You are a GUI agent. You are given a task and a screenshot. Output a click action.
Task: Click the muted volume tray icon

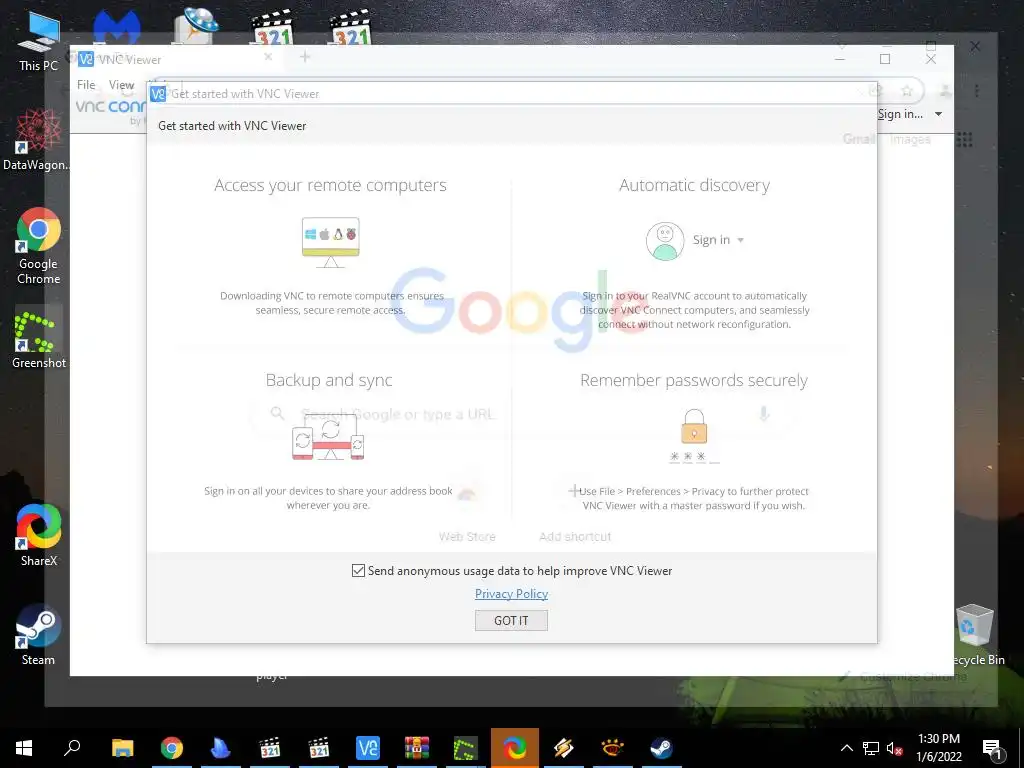pos(895,748)
